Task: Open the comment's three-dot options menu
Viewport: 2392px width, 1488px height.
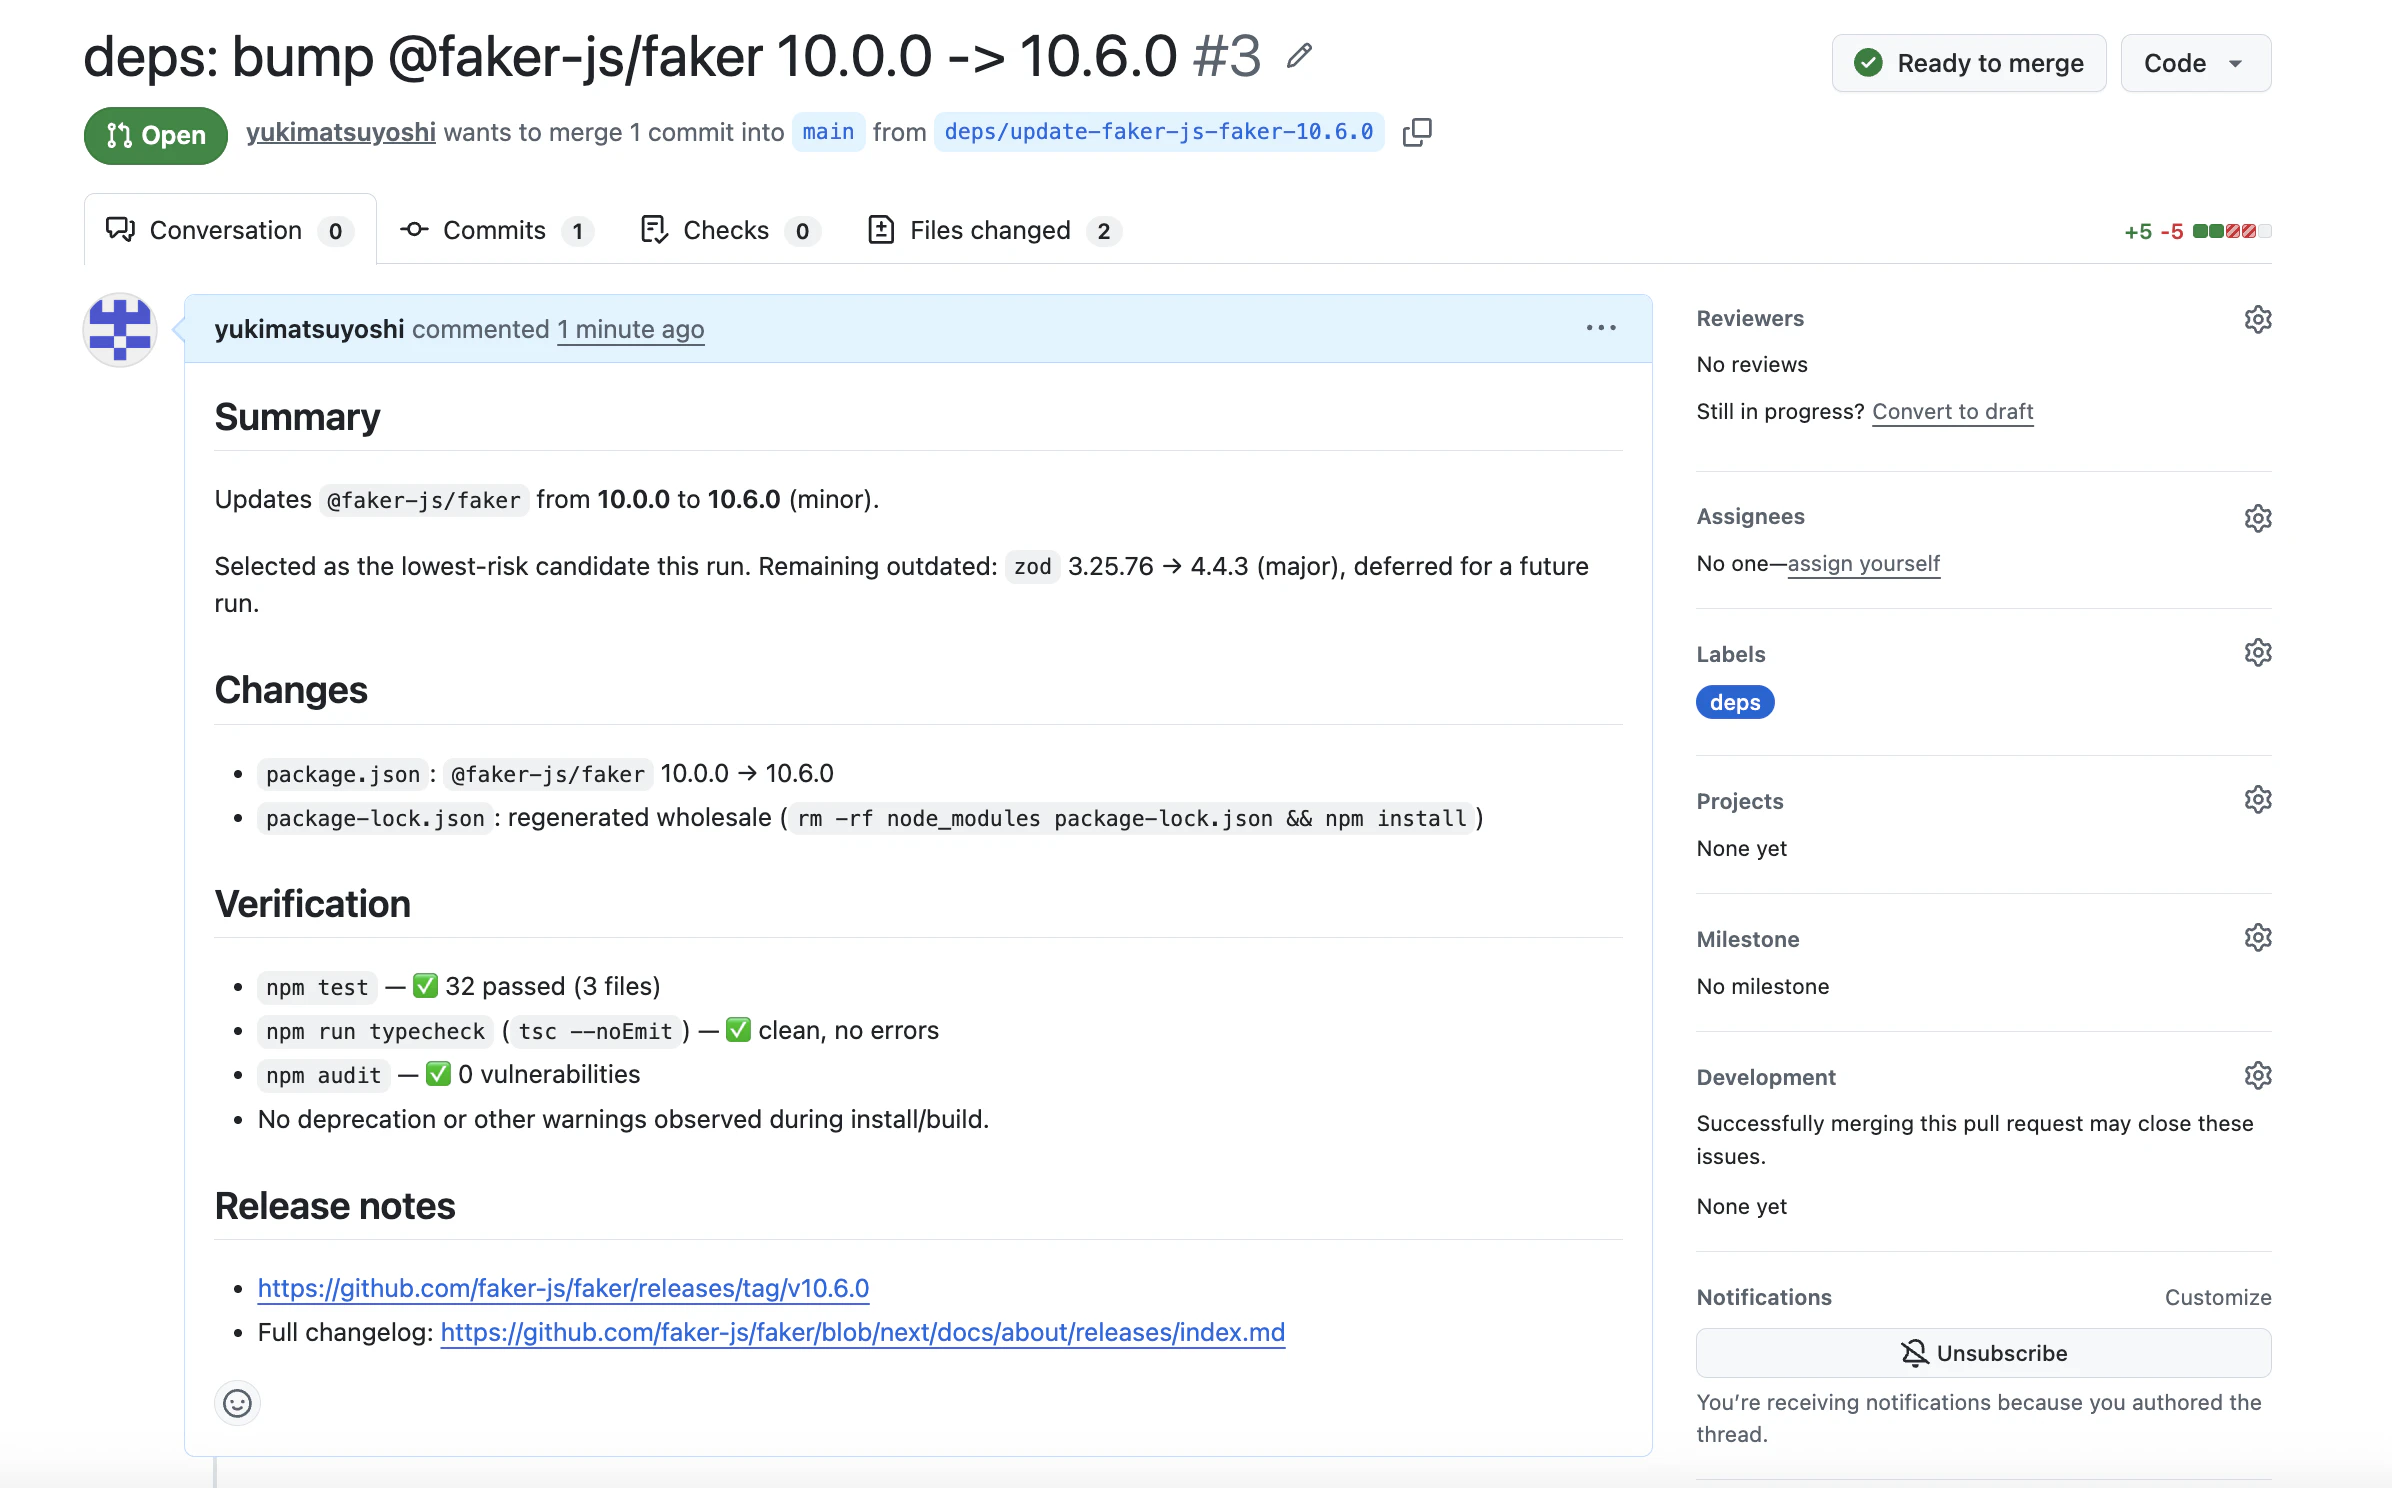Action: tap(1601, 328)
